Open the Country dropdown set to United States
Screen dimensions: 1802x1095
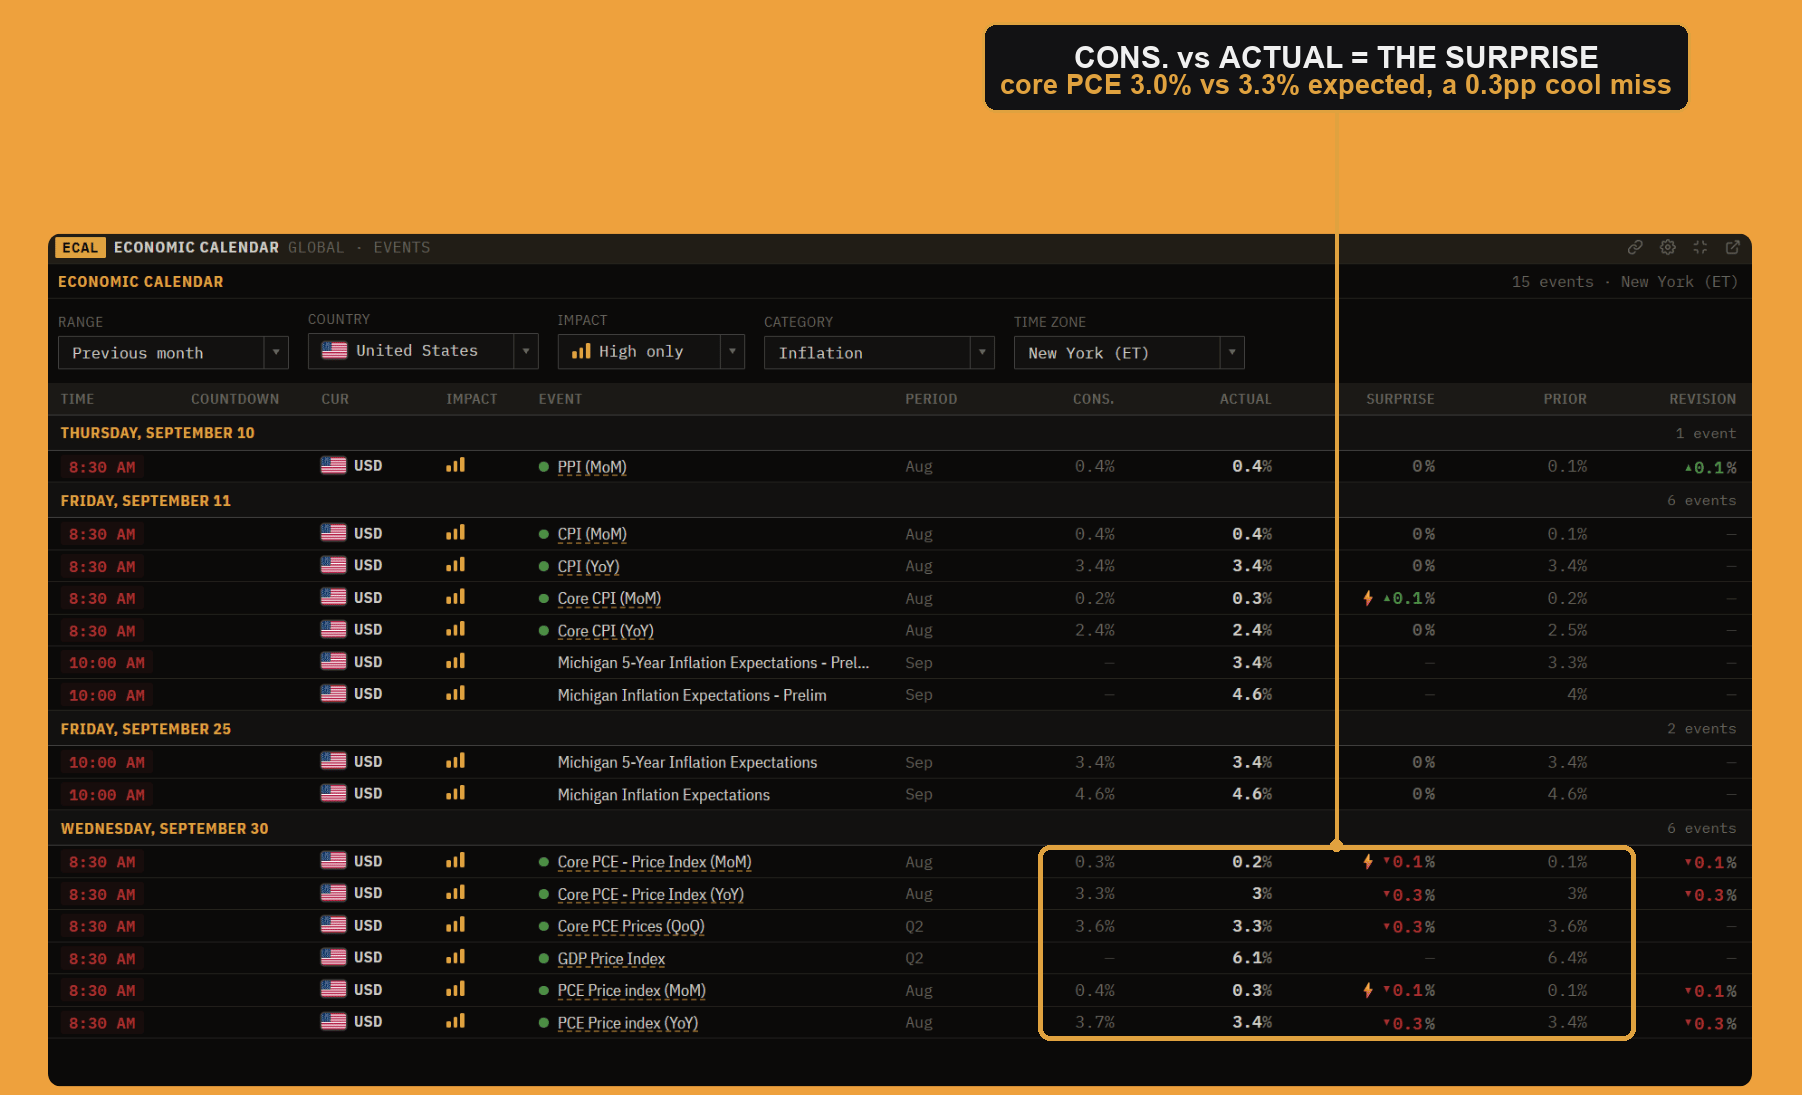click(x=423, y=351)
